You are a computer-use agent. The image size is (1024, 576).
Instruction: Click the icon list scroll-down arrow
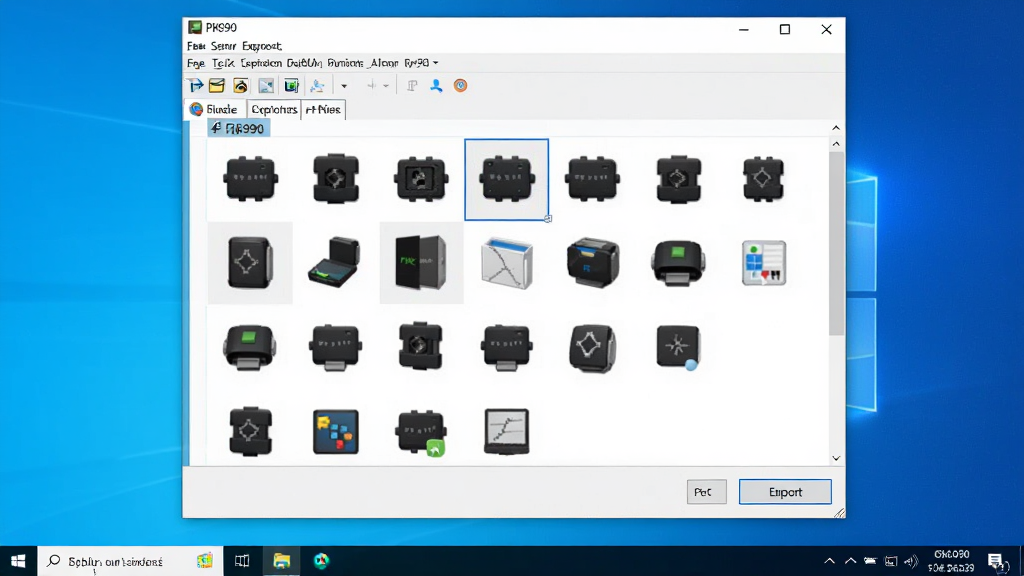tap(836, 458)
